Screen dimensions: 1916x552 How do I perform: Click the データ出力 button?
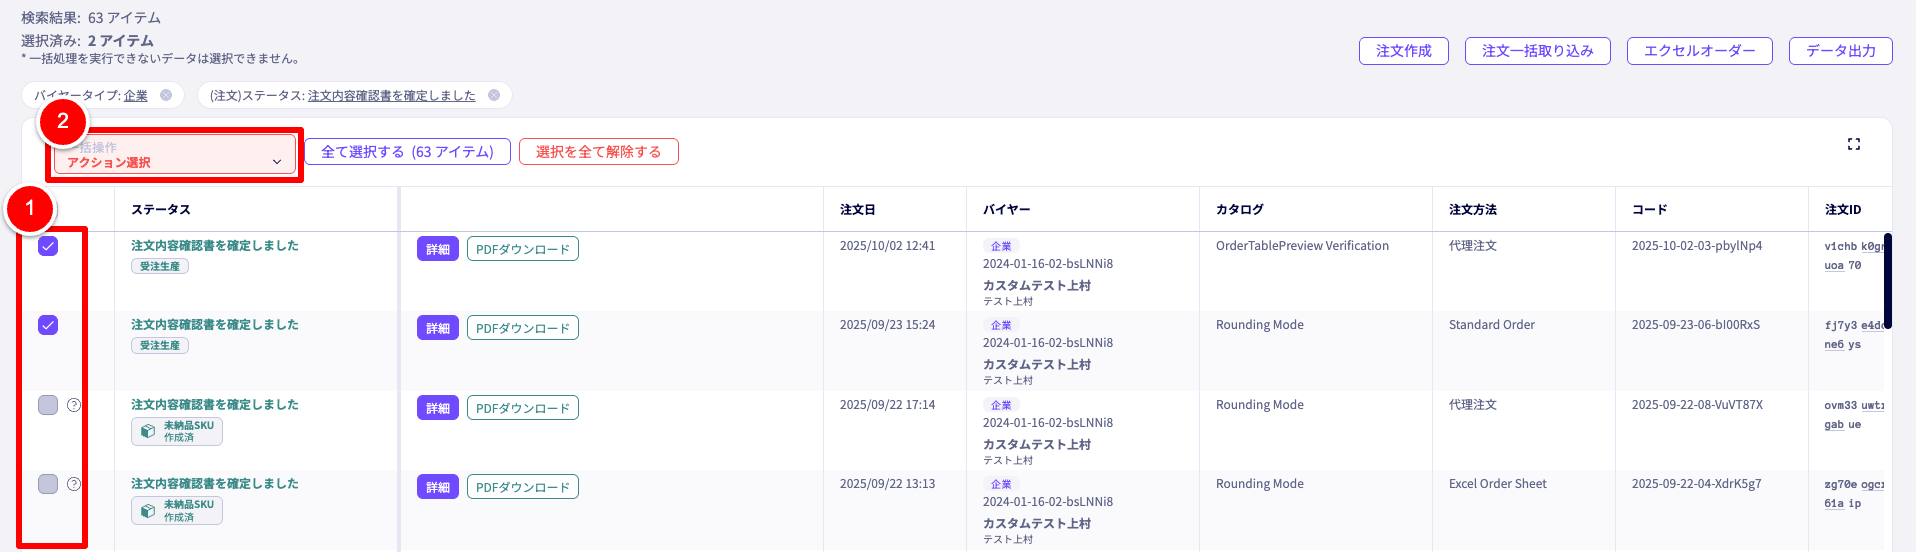point(1840,51)
